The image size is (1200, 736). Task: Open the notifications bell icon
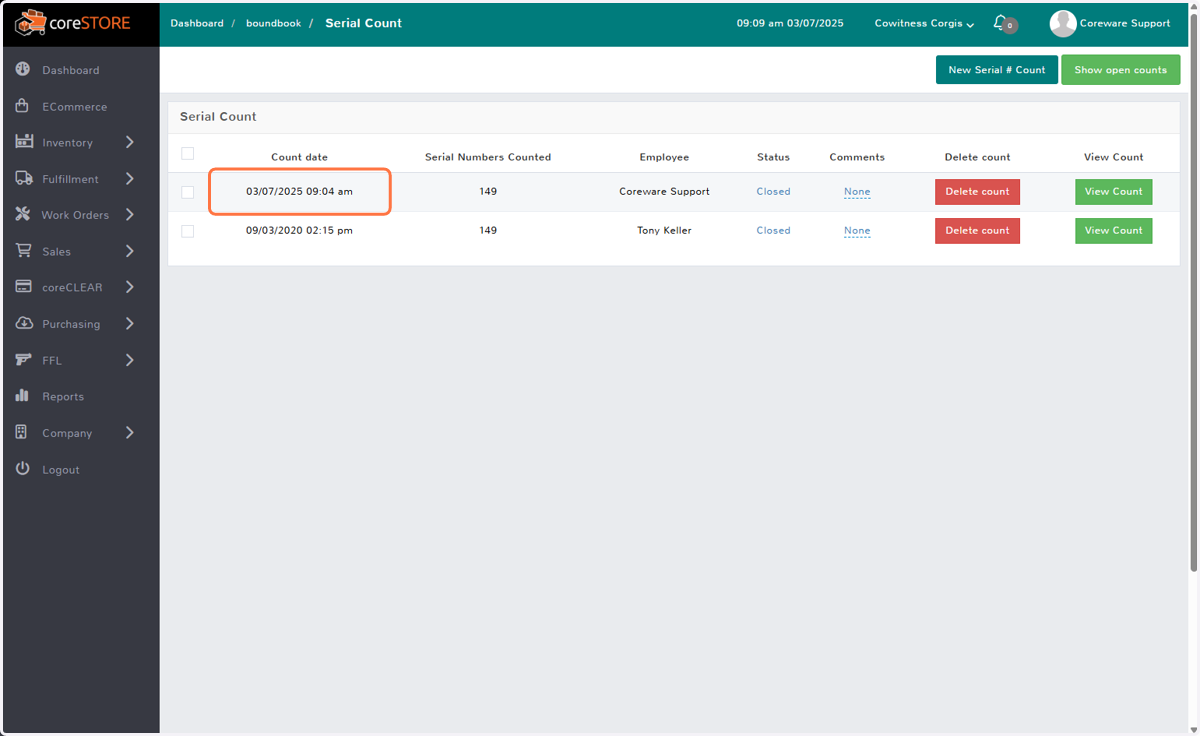pyautogui.click(x=1003, y=23)
